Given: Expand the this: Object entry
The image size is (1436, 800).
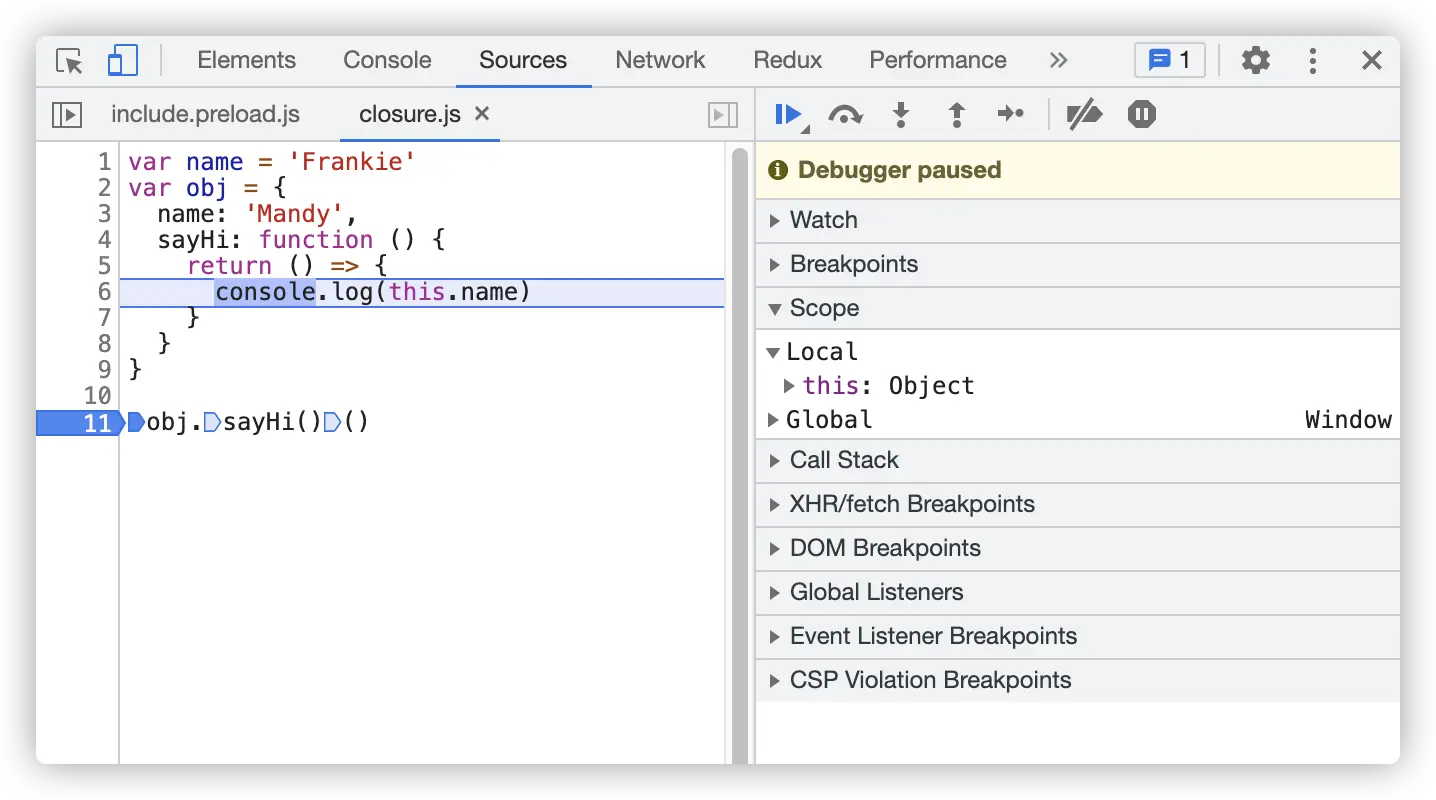Looking at the screenshot, I should coord(789,386).
